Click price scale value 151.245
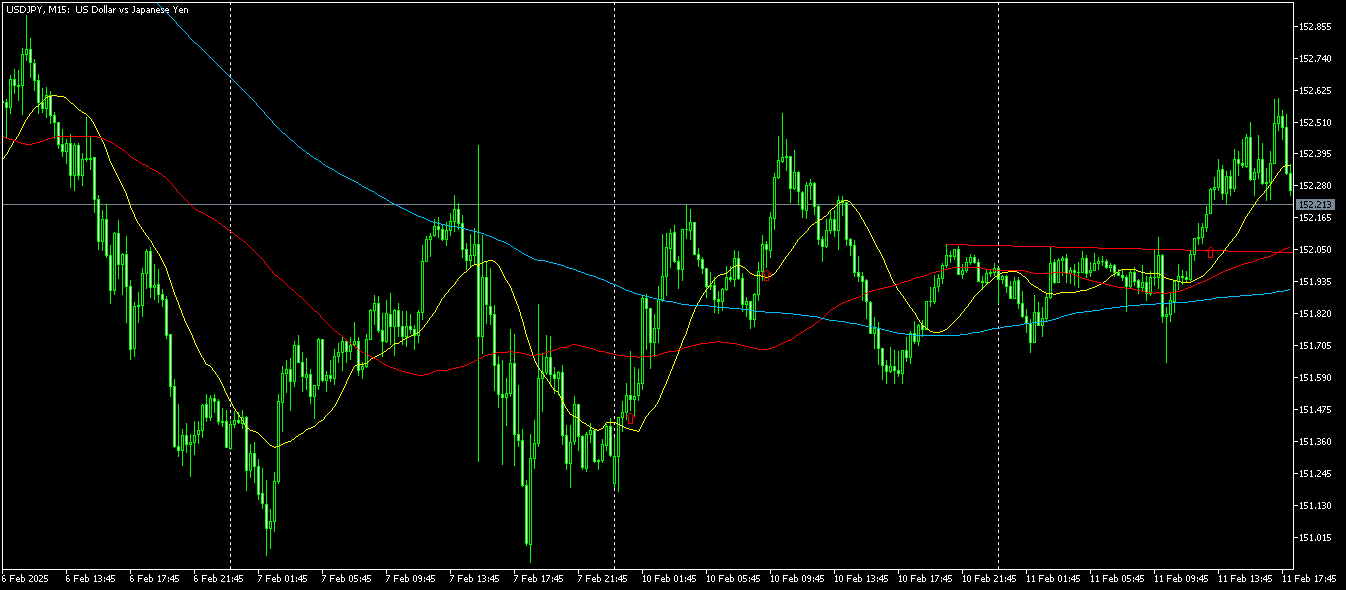 [x=1313, y=474]
